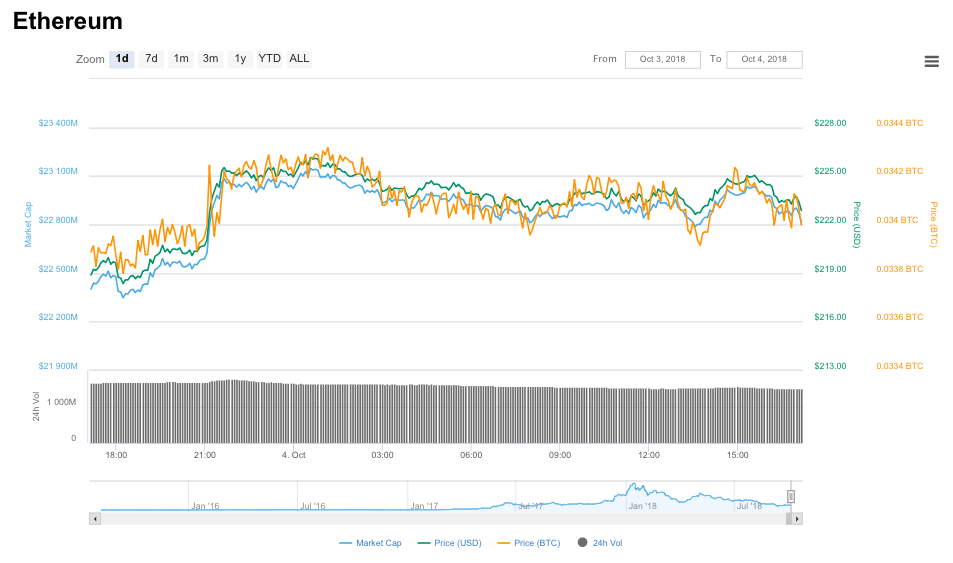This screenshot has width=953, height=563.
Task: Click the 12:00 time axis label
Action: pyautogui.click(x=649, y=455)
